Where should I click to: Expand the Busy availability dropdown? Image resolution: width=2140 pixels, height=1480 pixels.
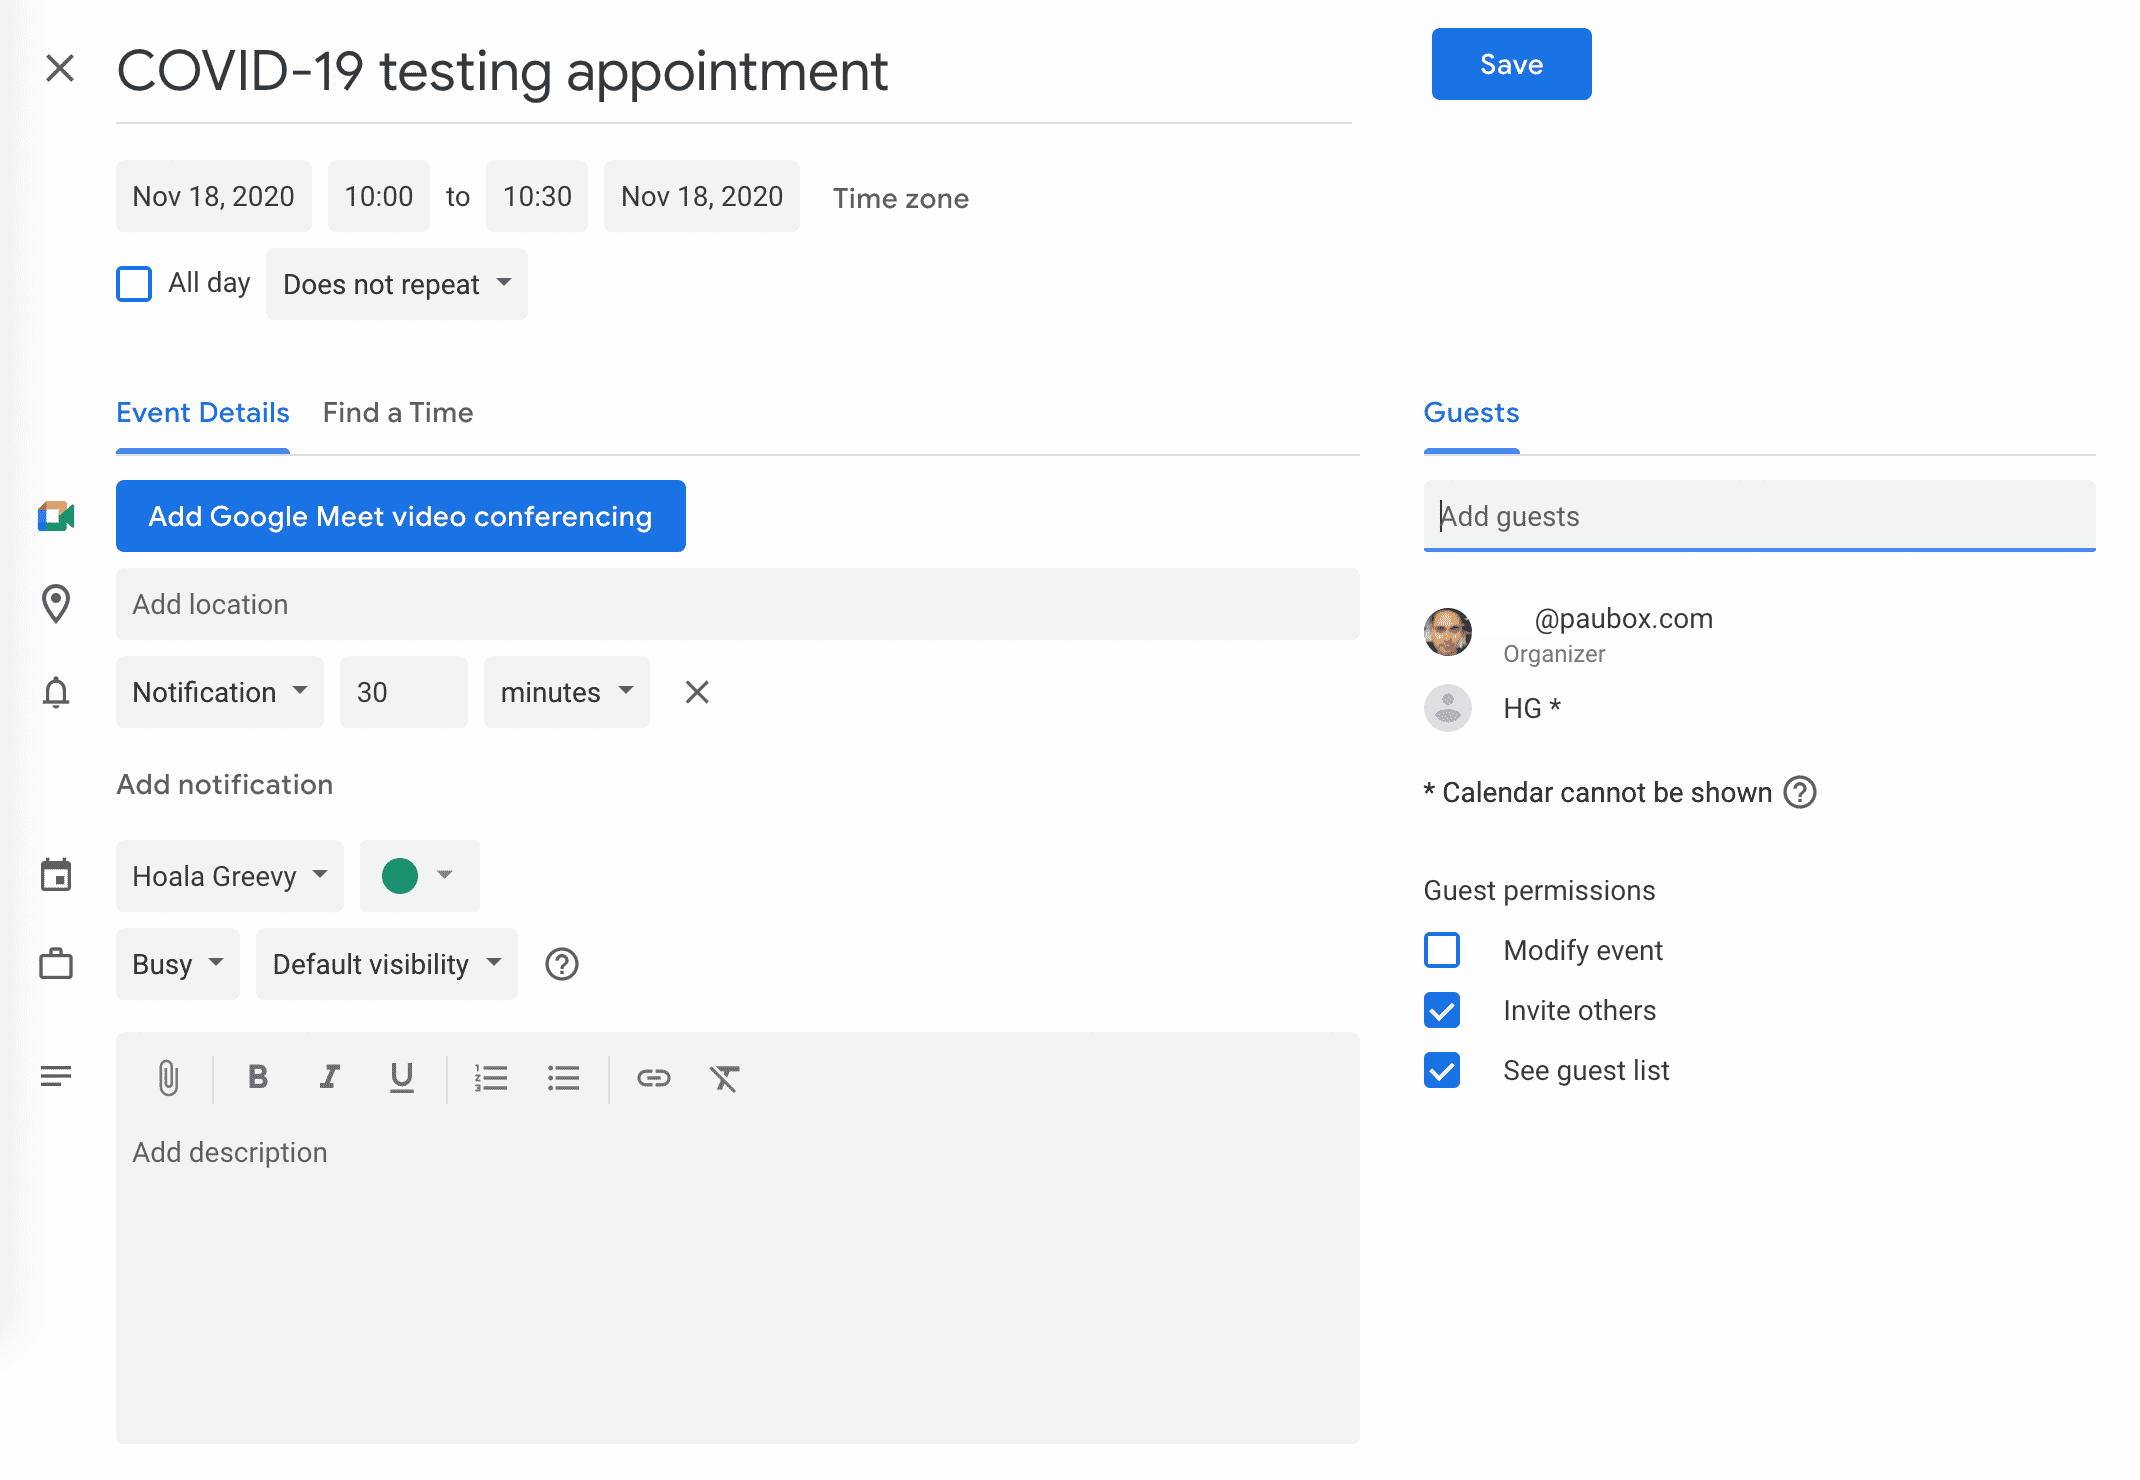pyautogui.click(x=177, y=964)
